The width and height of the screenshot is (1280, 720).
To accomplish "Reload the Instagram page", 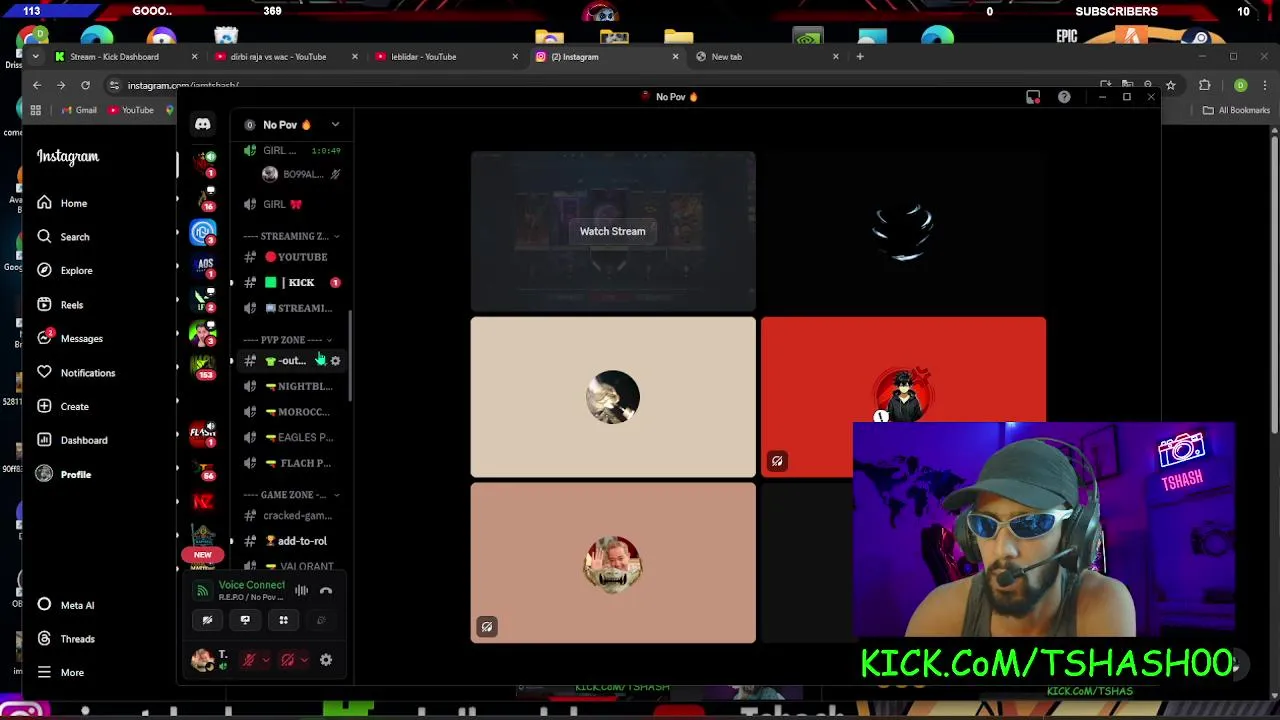I will pyautogui.click(x=85, y=85).
